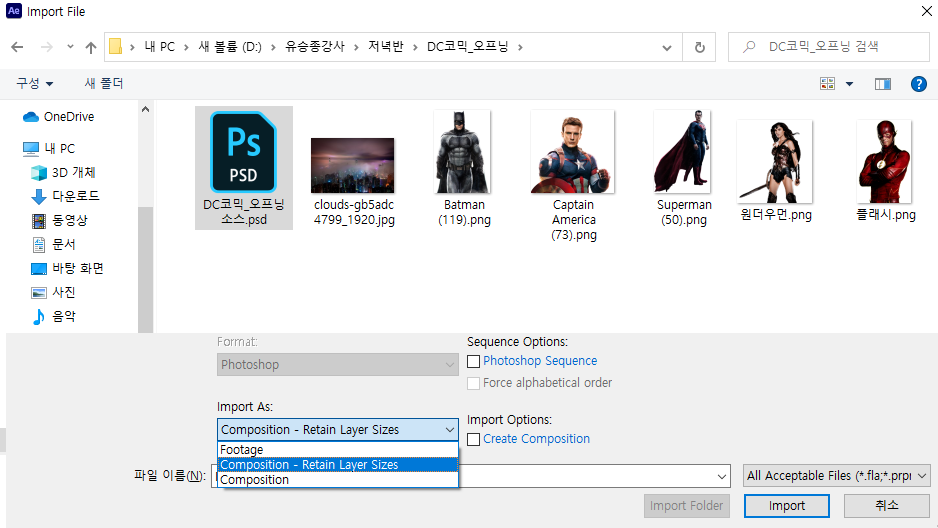Navigate to 저녁반 in the breadcrumb

(386, 47)
